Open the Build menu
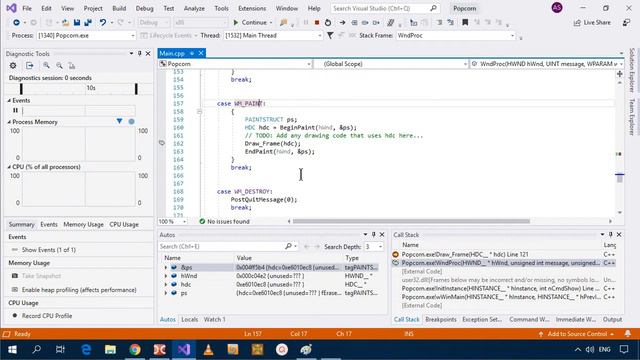 [x=119, y=8]
